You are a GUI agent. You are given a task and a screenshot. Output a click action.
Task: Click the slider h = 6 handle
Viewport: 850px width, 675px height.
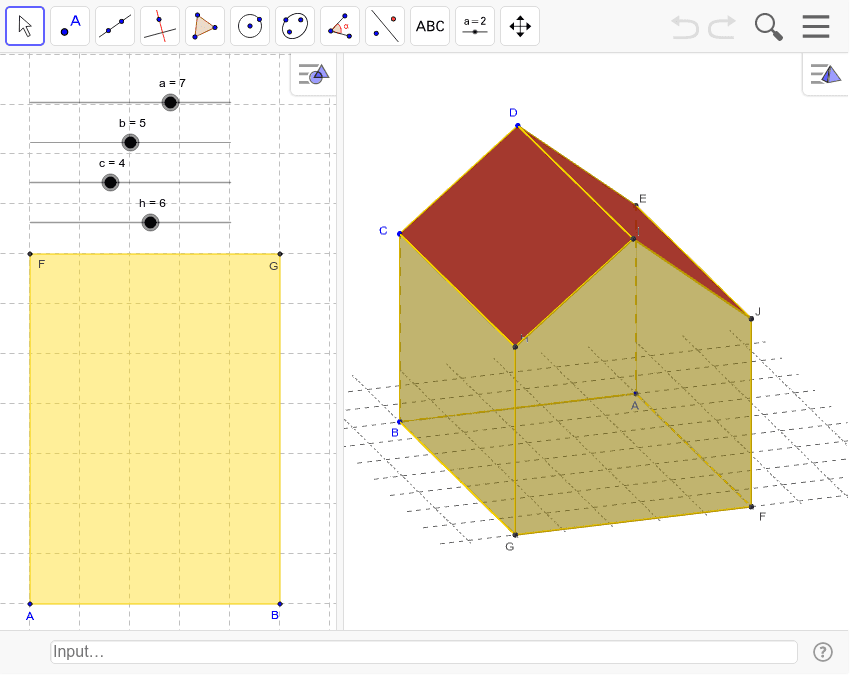(x=150, y=222)
